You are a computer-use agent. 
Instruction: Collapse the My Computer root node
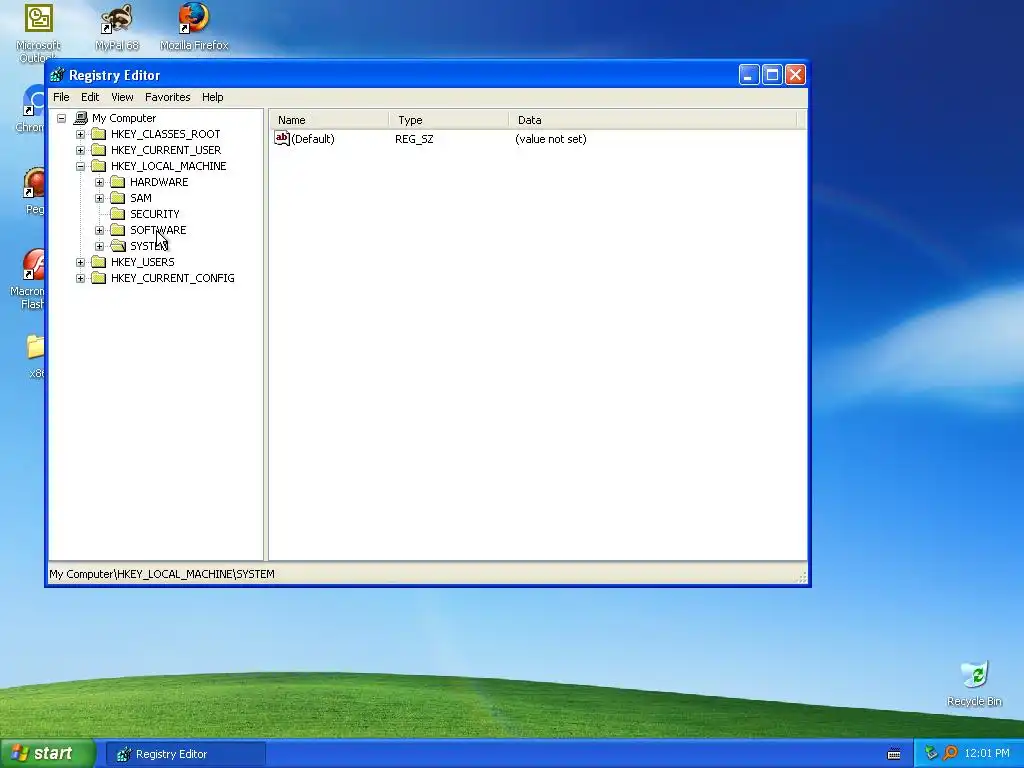pyautogui.click(x=61, y=118)
